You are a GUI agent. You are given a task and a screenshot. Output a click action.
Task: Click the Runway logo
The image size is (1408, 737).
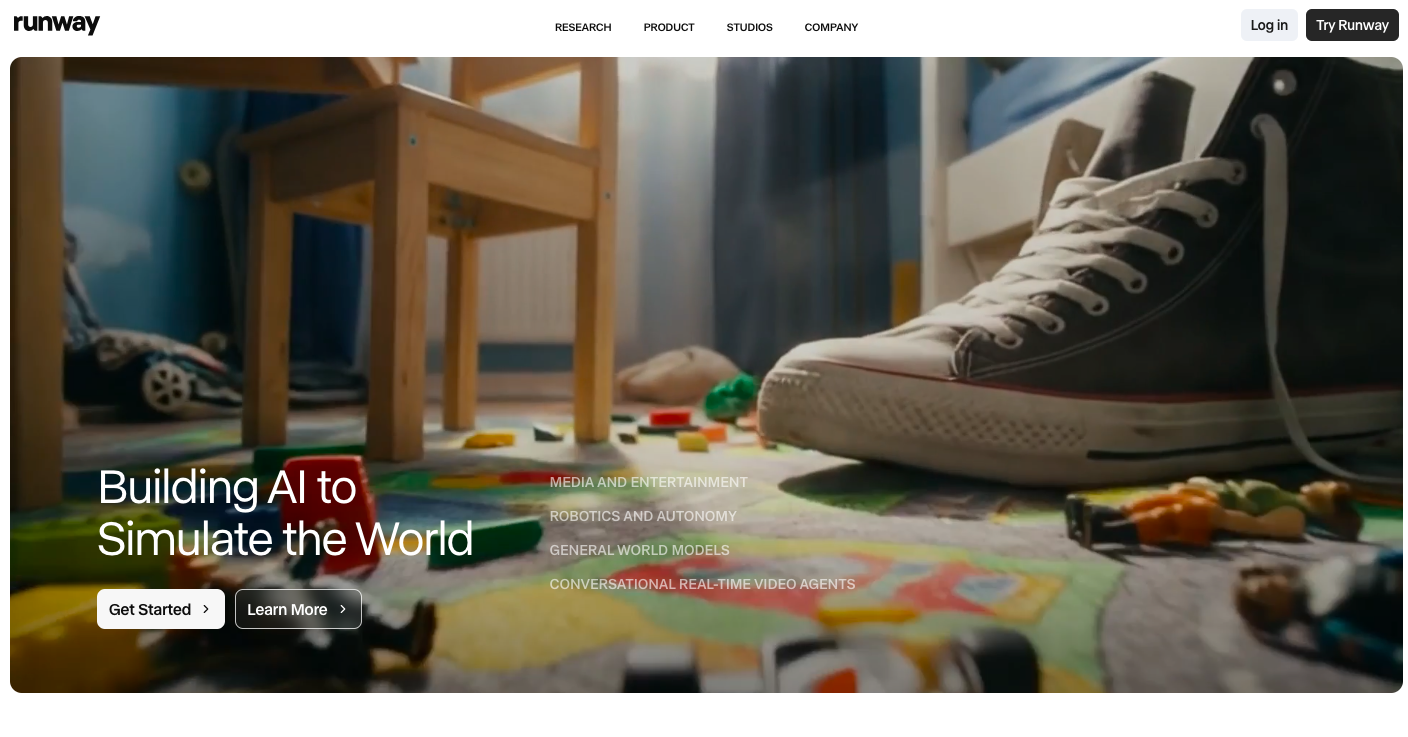(57, 25)
